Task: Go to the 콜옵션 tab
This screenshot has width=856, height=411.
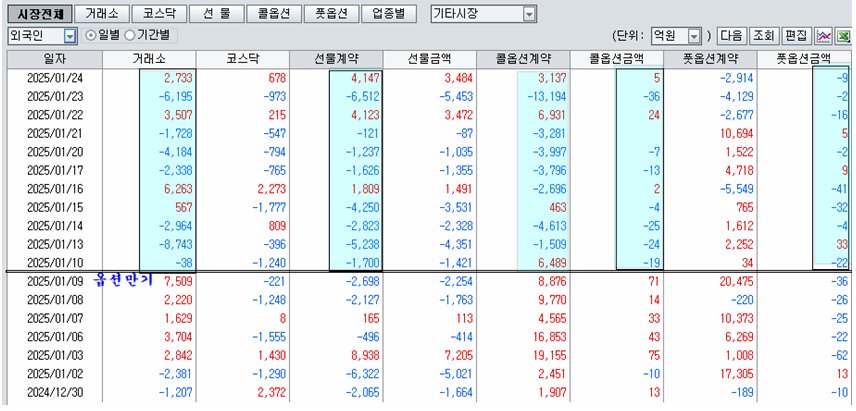Action: click(274, 14)
